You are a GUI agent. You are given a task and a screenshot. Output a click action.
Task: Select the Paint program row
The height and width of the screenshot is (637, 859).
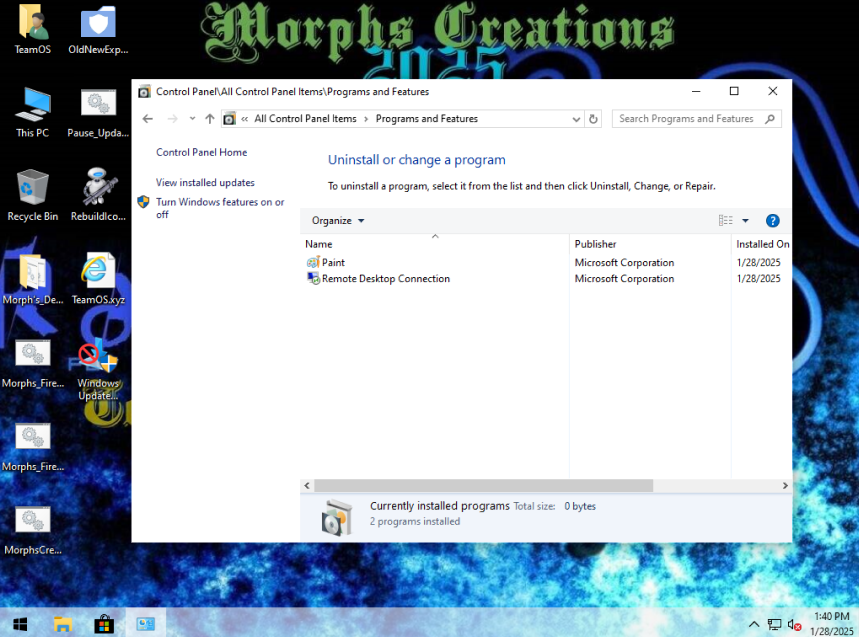click(x=546, y=262)
